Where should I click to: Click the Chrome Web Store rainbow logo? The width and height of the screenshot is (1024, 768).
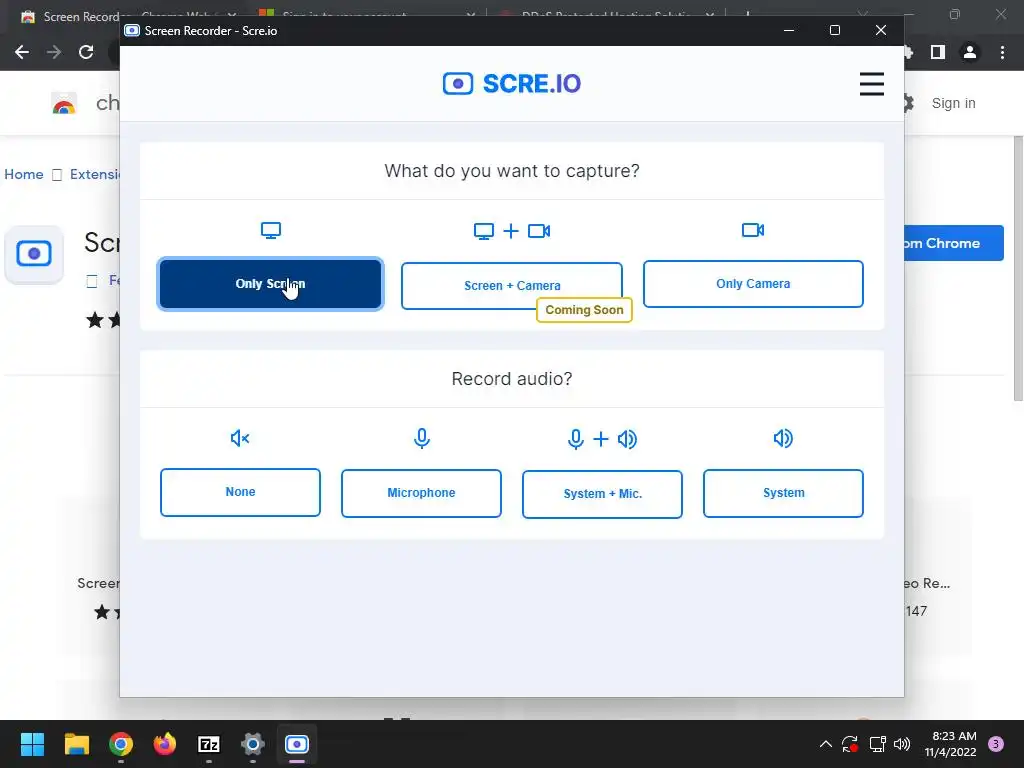coord(64,104)
